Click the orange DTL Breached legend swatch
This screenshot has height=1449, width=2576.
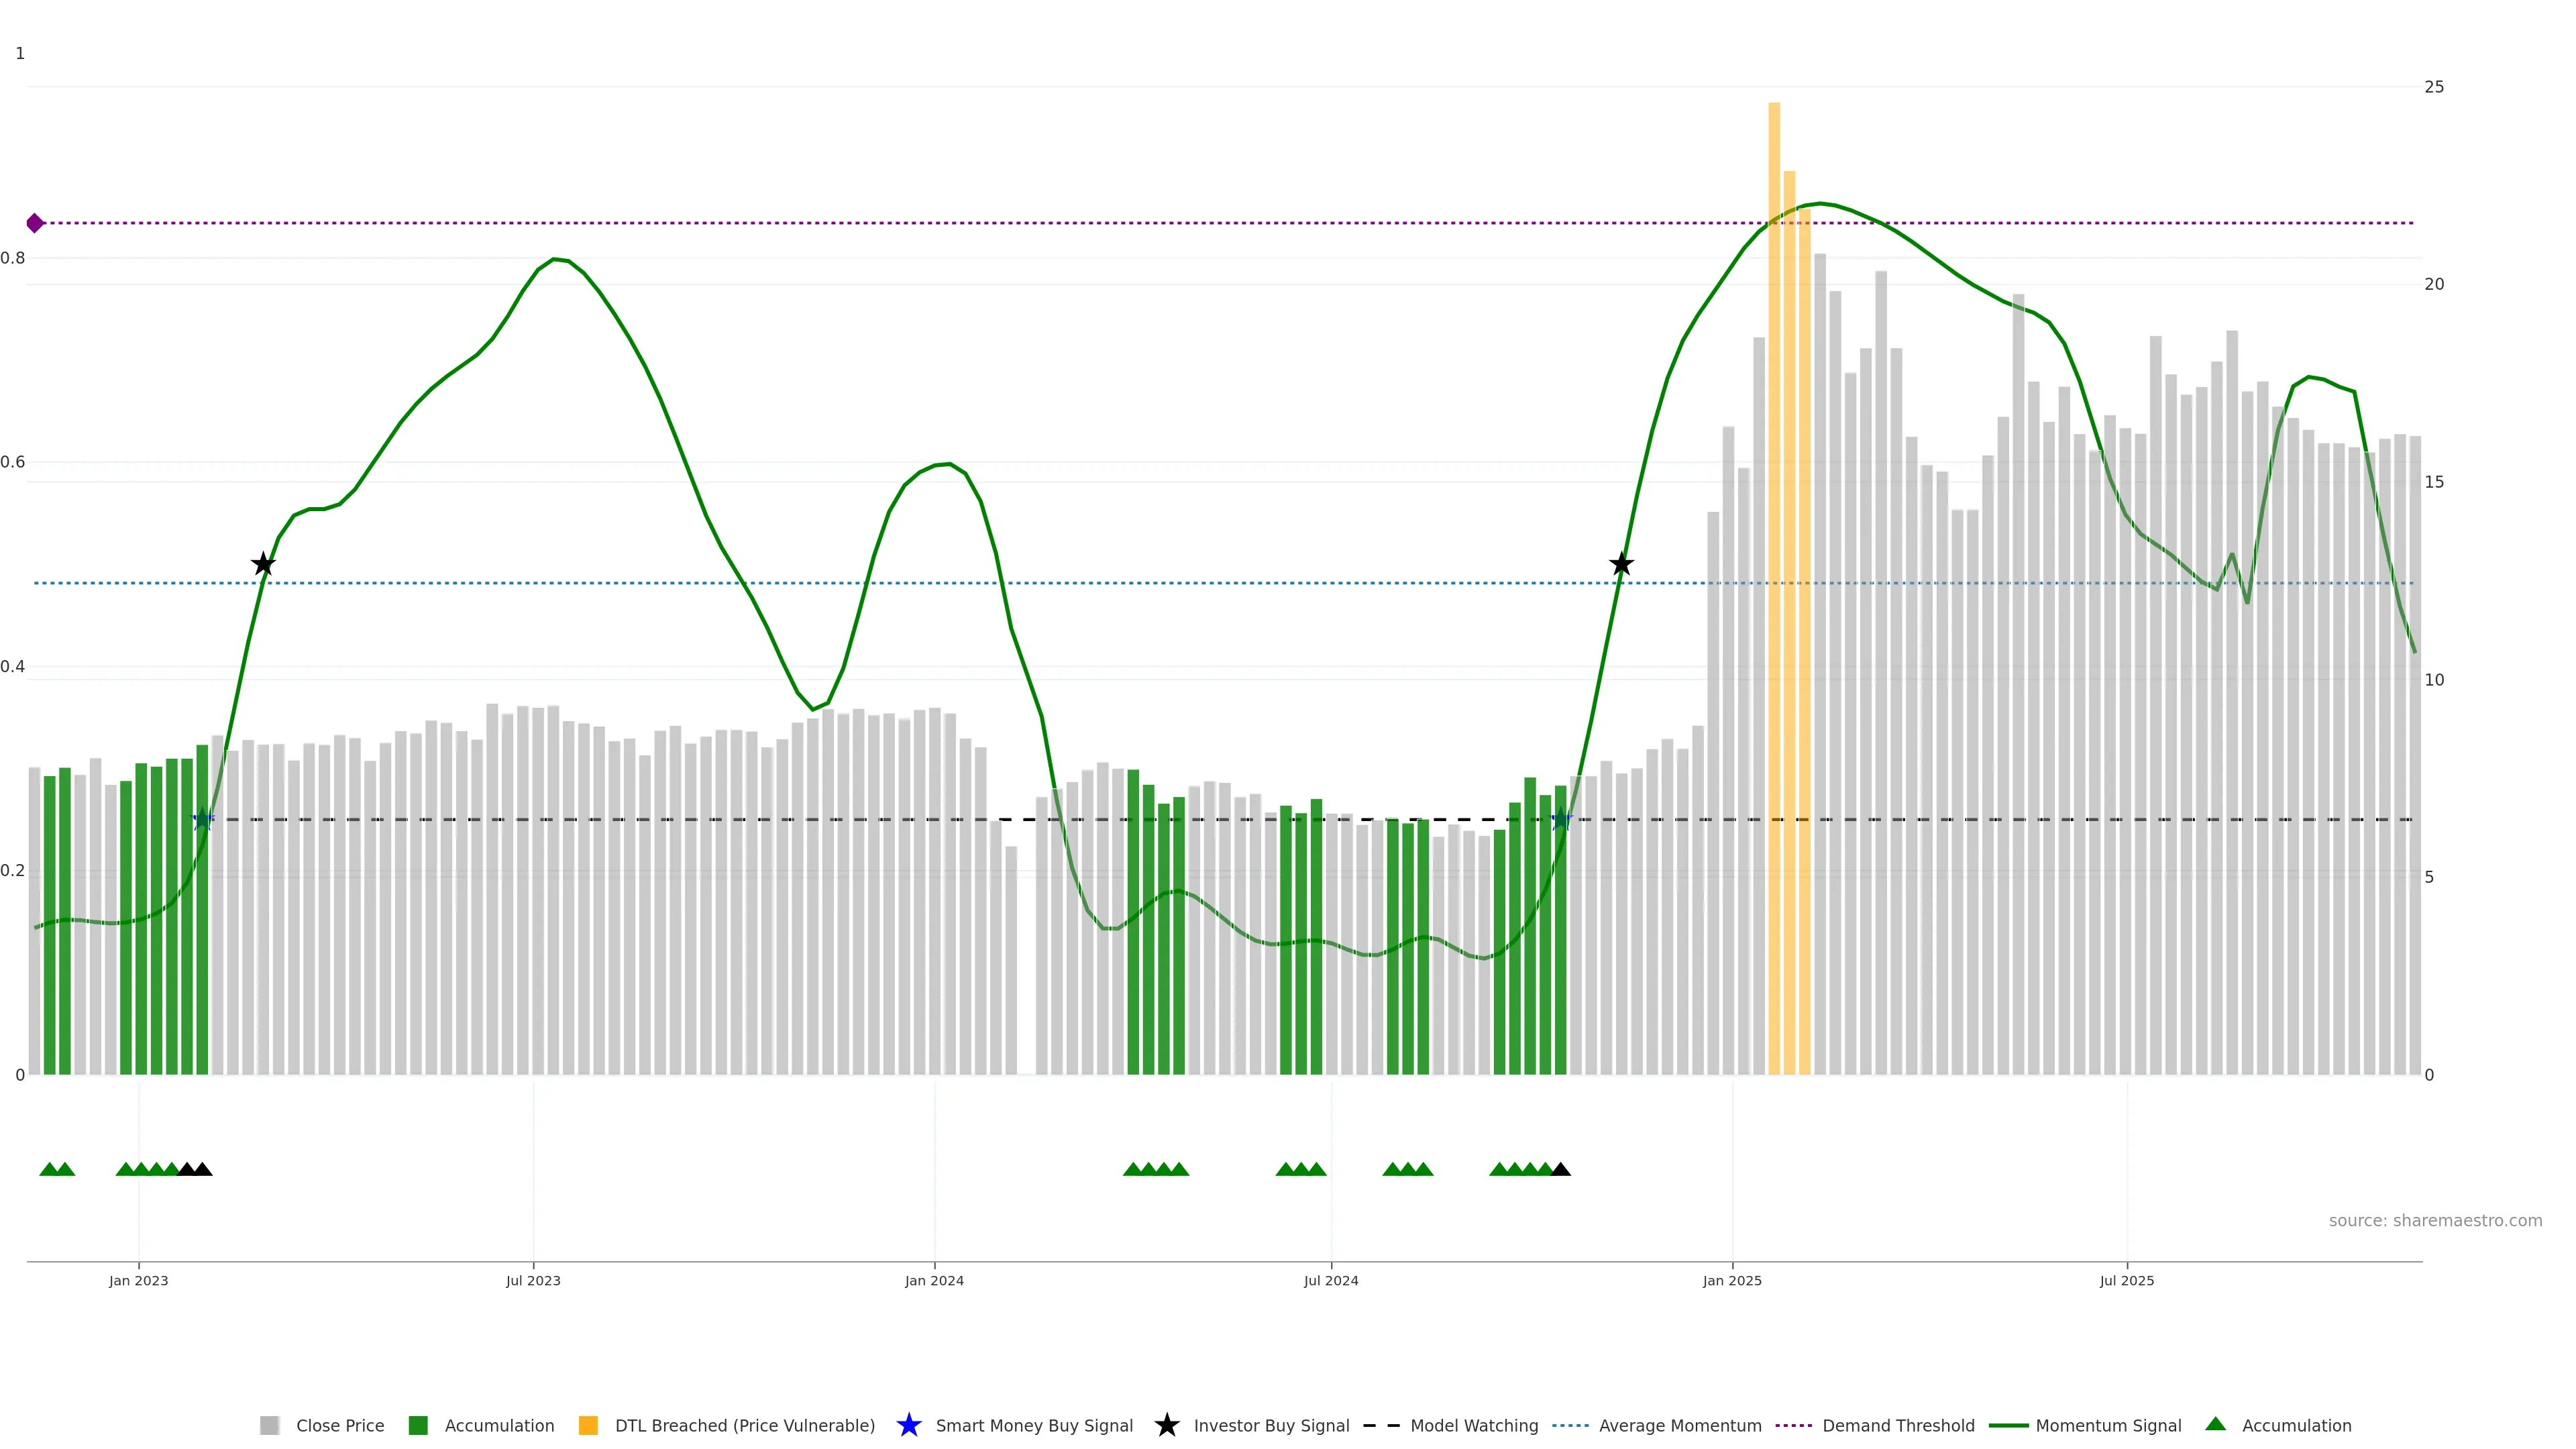pyautogui.click(x=588, y=1425)
